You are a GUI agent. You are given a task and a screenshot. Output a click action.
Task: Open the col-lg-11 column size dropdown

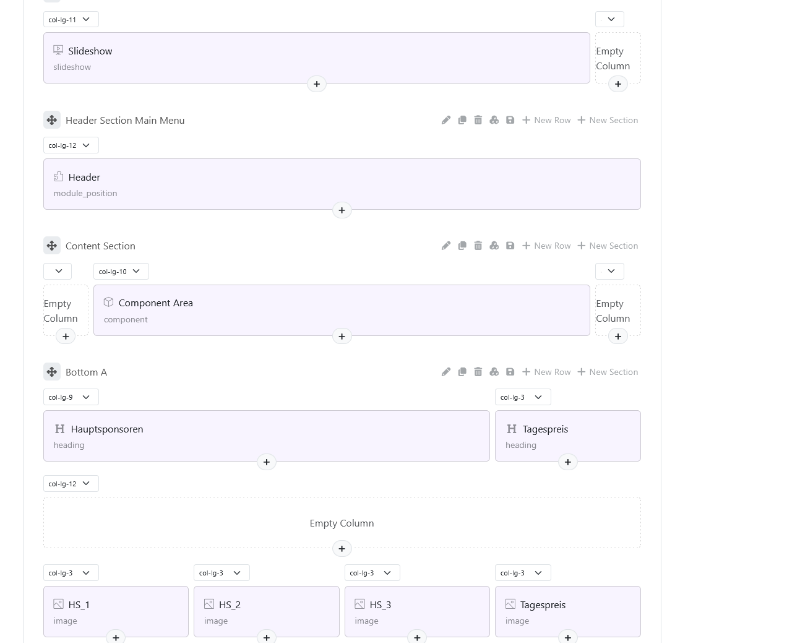pos(71,19)
